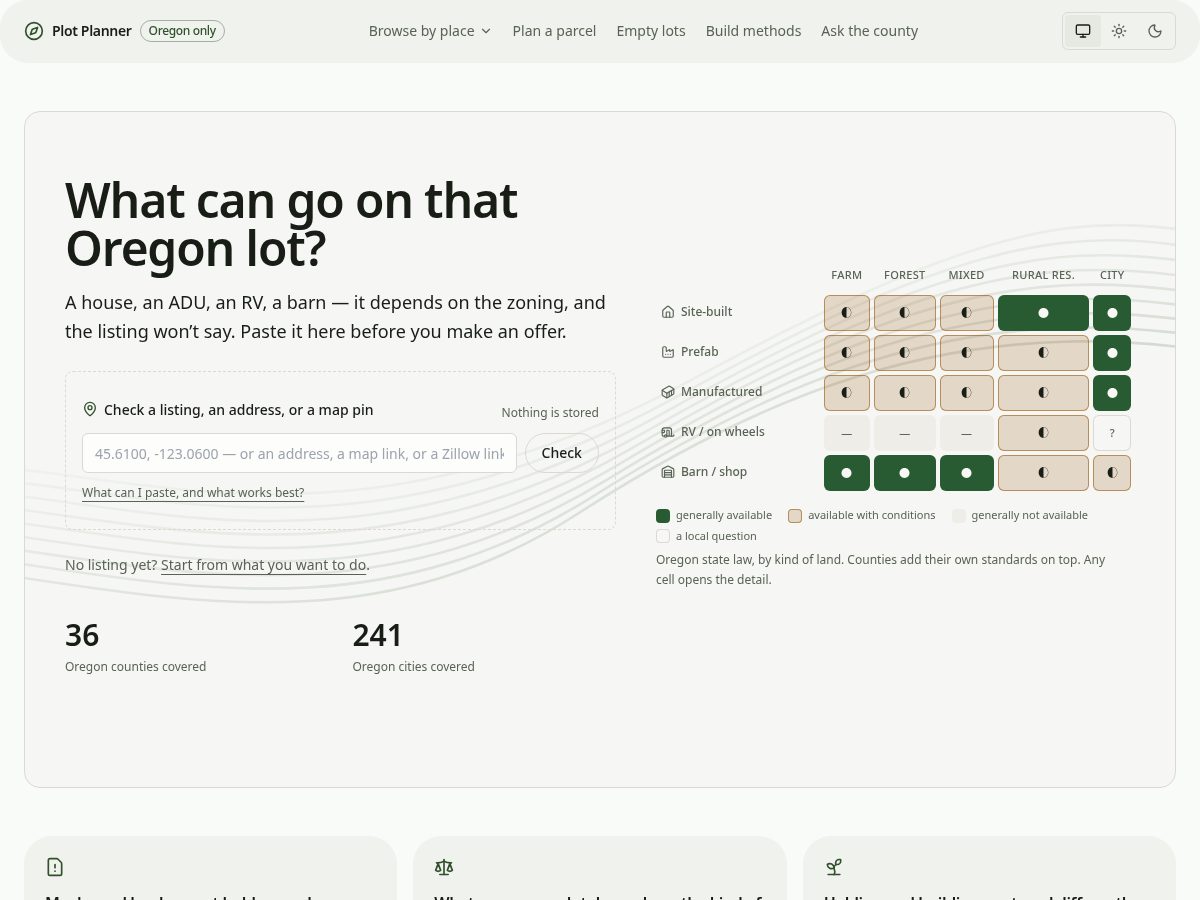The height and width of the screenshot is (900, 1200).
Task: Click the Plot Planner compass logo icon
Action: [x=34, y=31]
